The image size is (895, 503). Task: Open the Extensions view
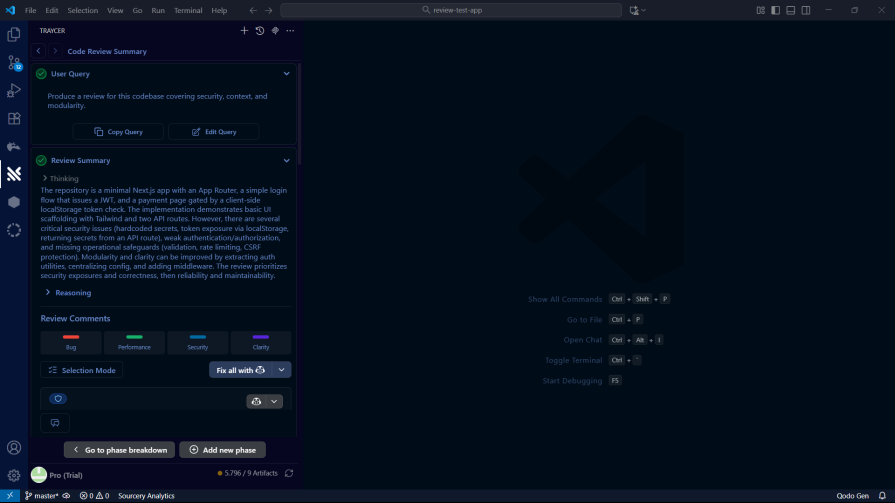click(14, 118)
